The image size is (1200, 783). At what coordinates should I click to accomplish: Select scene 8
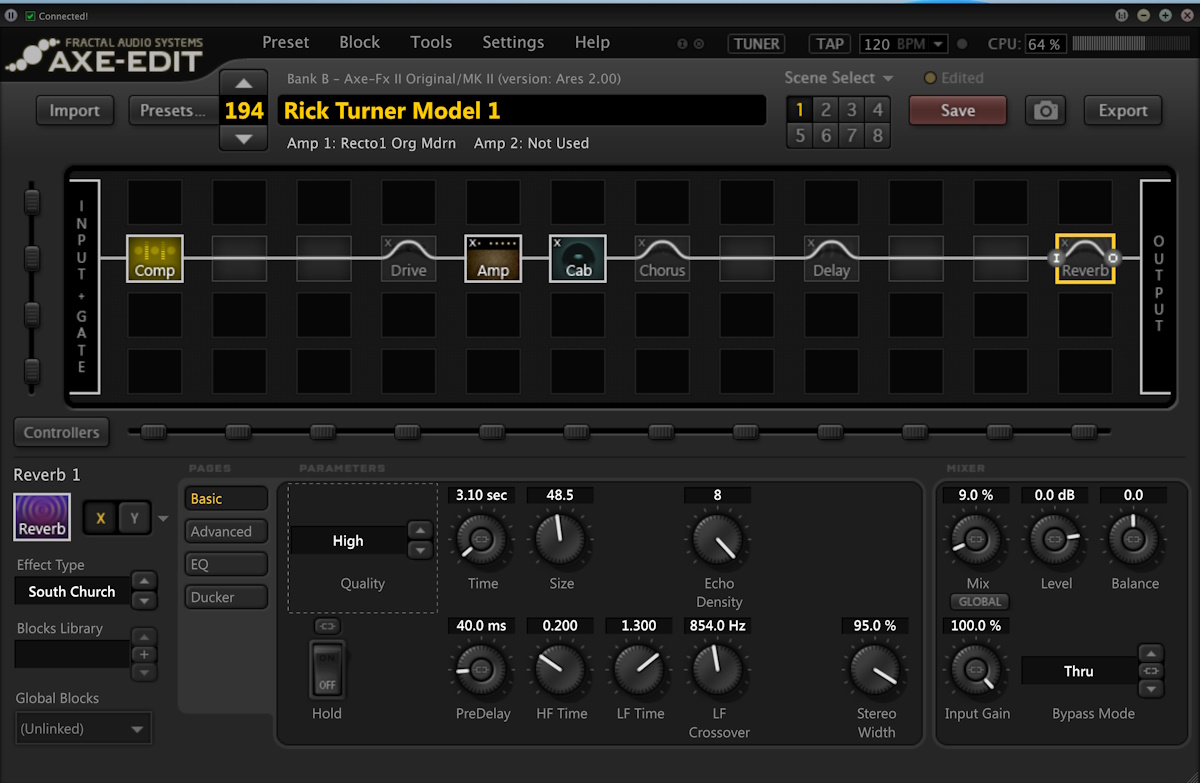click(x=877, y=136)
